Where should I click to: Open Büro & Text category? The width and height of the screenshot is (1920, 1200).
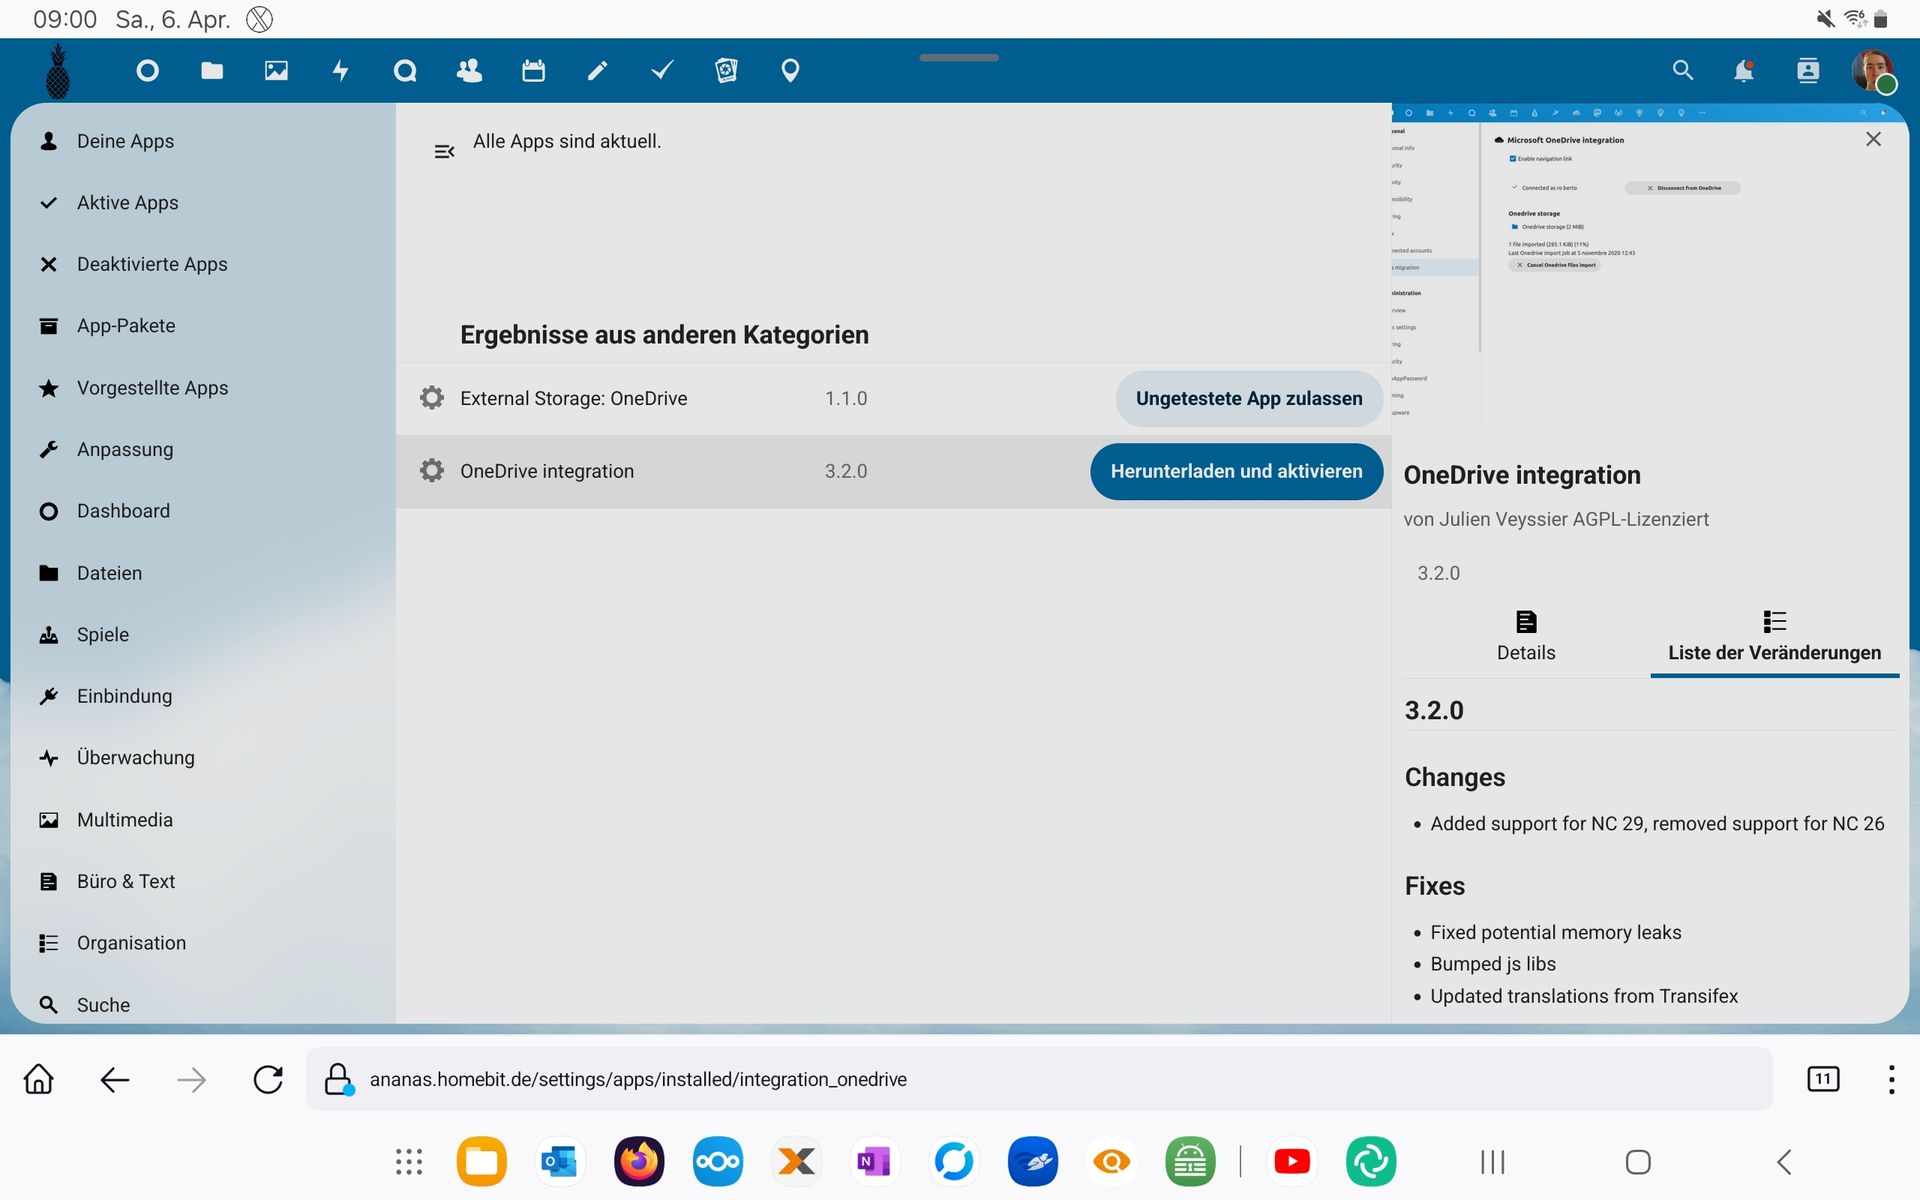203,881
